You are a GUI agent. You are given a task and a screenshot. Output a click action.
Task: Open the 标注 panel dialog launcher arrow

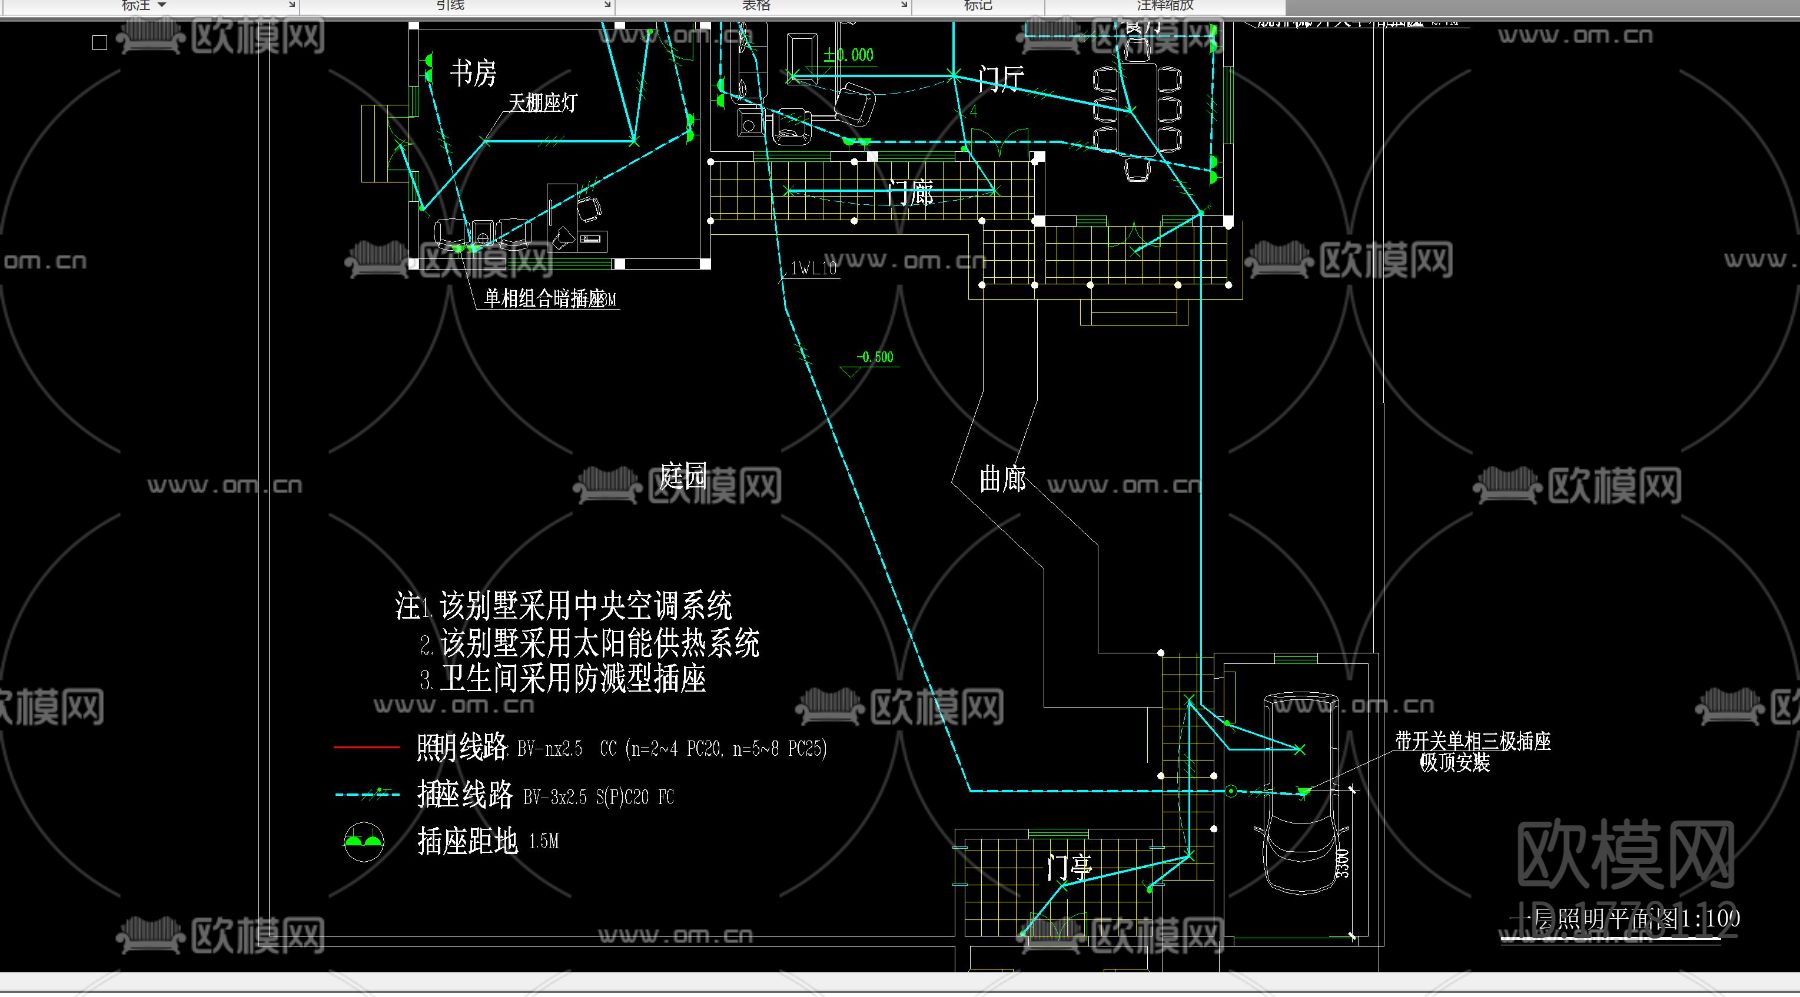click(291, 5)
